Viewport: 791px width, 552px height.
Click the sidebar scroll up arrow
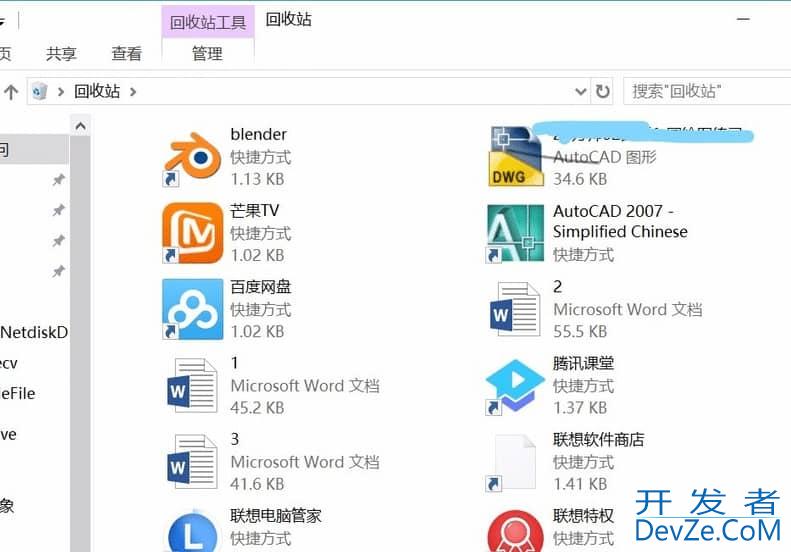tap(80, 126)
